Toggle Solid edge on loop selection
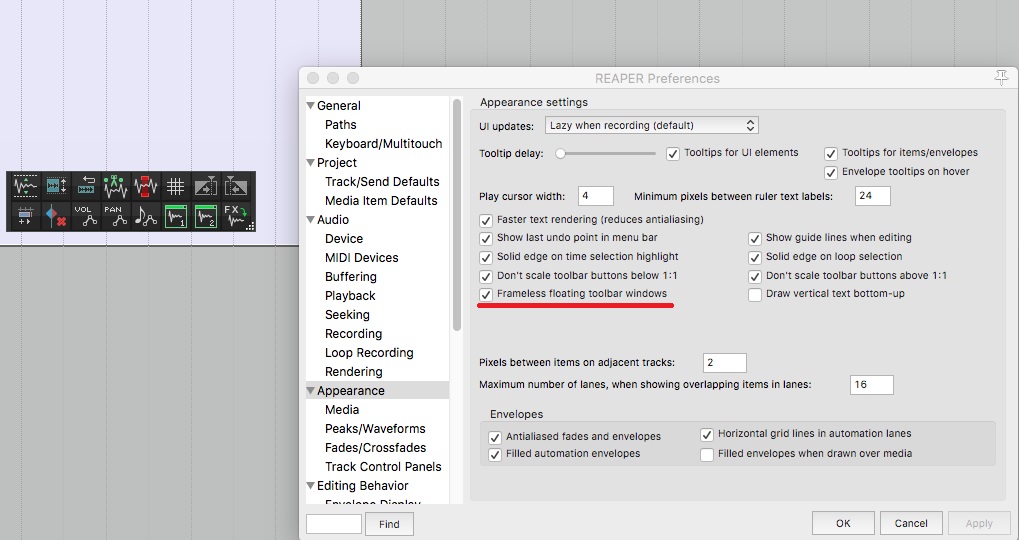Screen dimensions: 1019x540 click(x=755, y=257)
